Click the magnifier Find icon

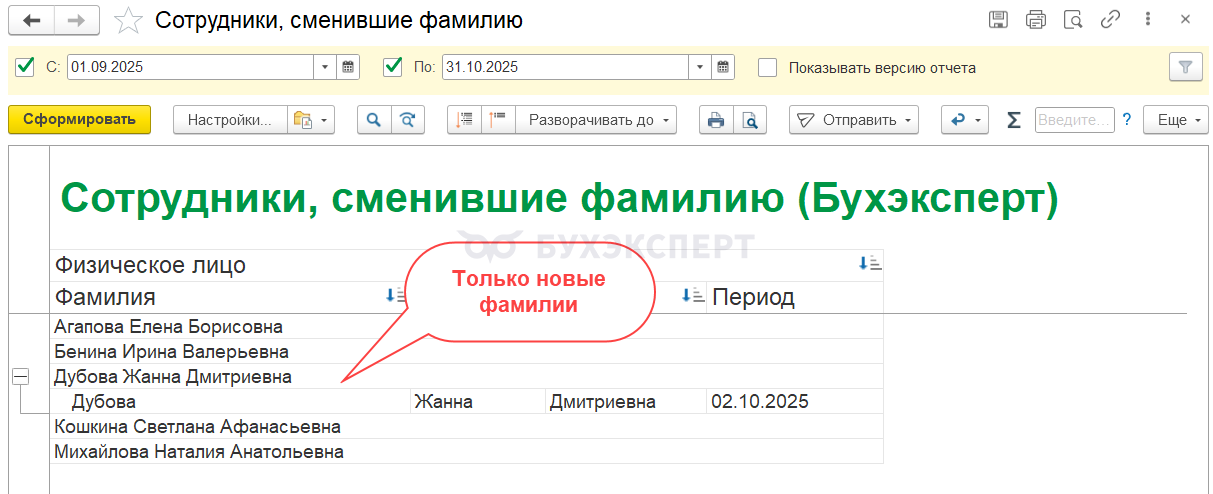(374, 120)
